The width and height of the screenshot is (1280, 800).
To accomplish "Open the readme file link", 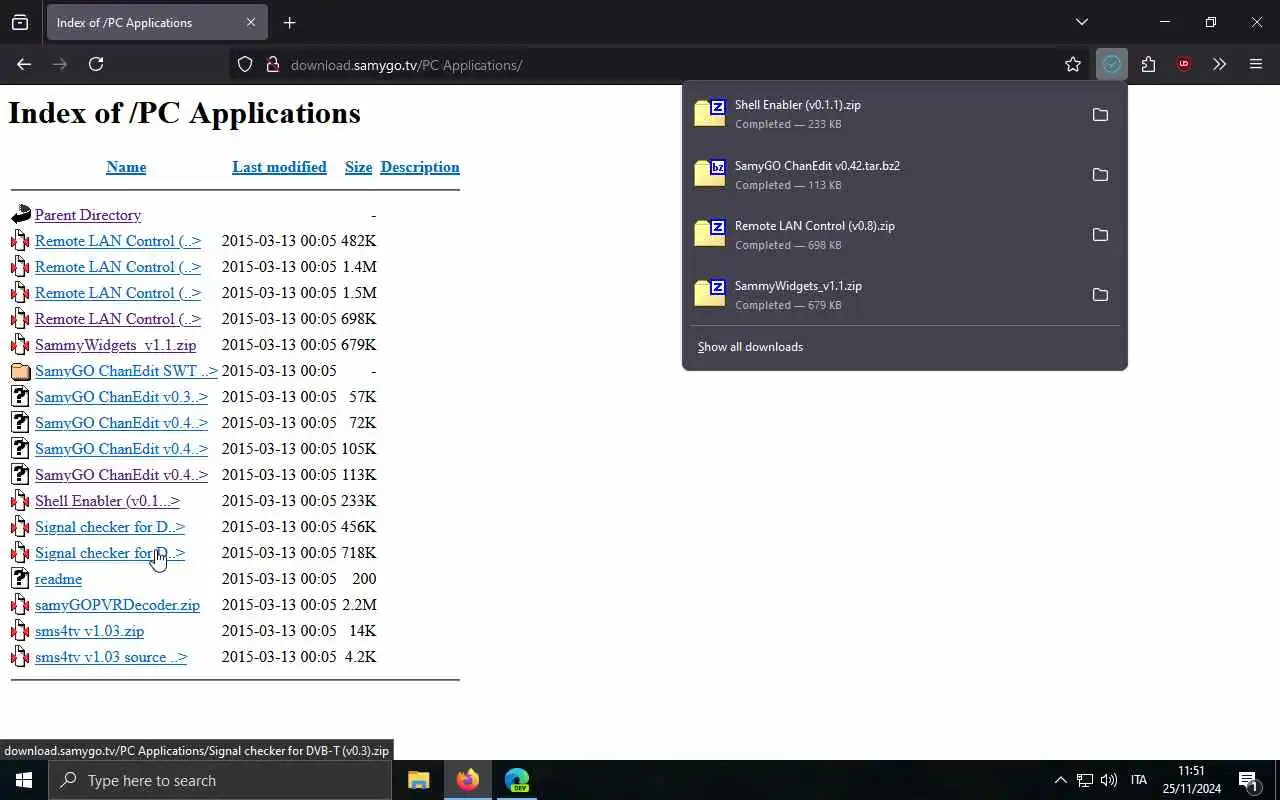I will tap(58, 579).
